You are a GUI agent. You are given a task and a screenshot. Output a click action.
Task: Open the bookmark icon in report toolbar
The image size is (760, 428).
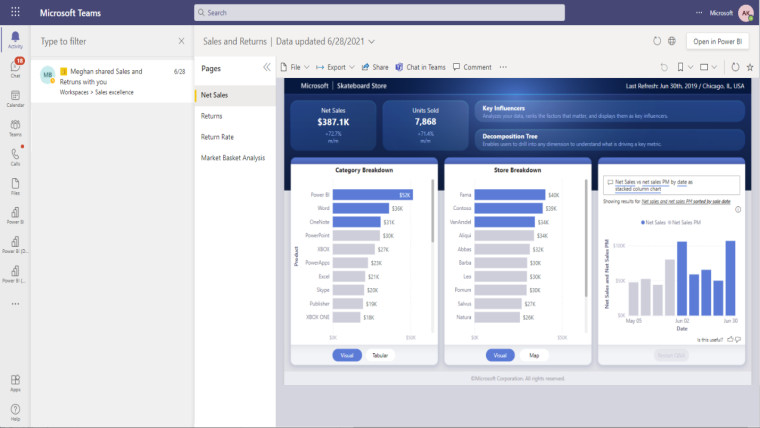(681, 67)
